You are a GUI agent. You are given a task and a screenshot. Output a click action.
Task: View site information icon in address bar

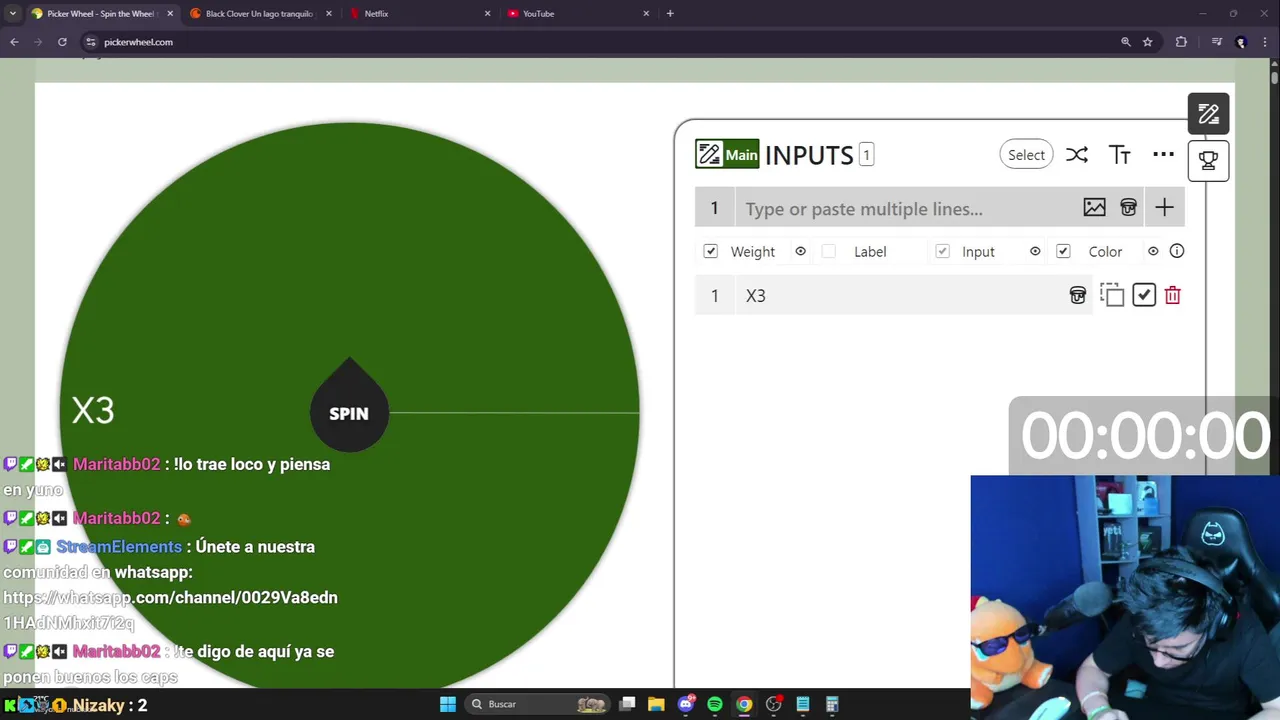pos(91,42)
